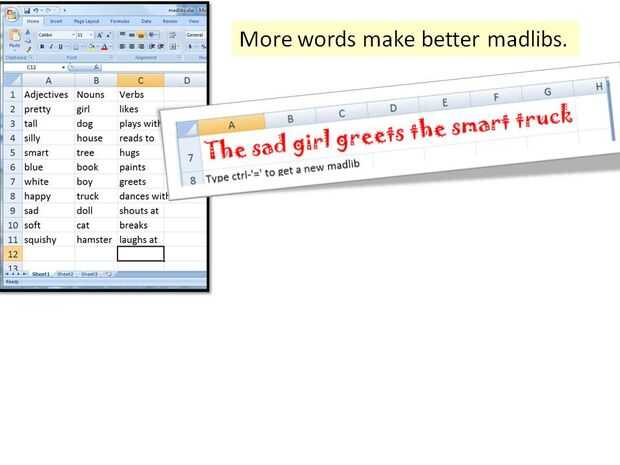The image size is (620, 465).
Task: Select row header 7 in tilted spreadsheet
Action: tap(191, 158)
